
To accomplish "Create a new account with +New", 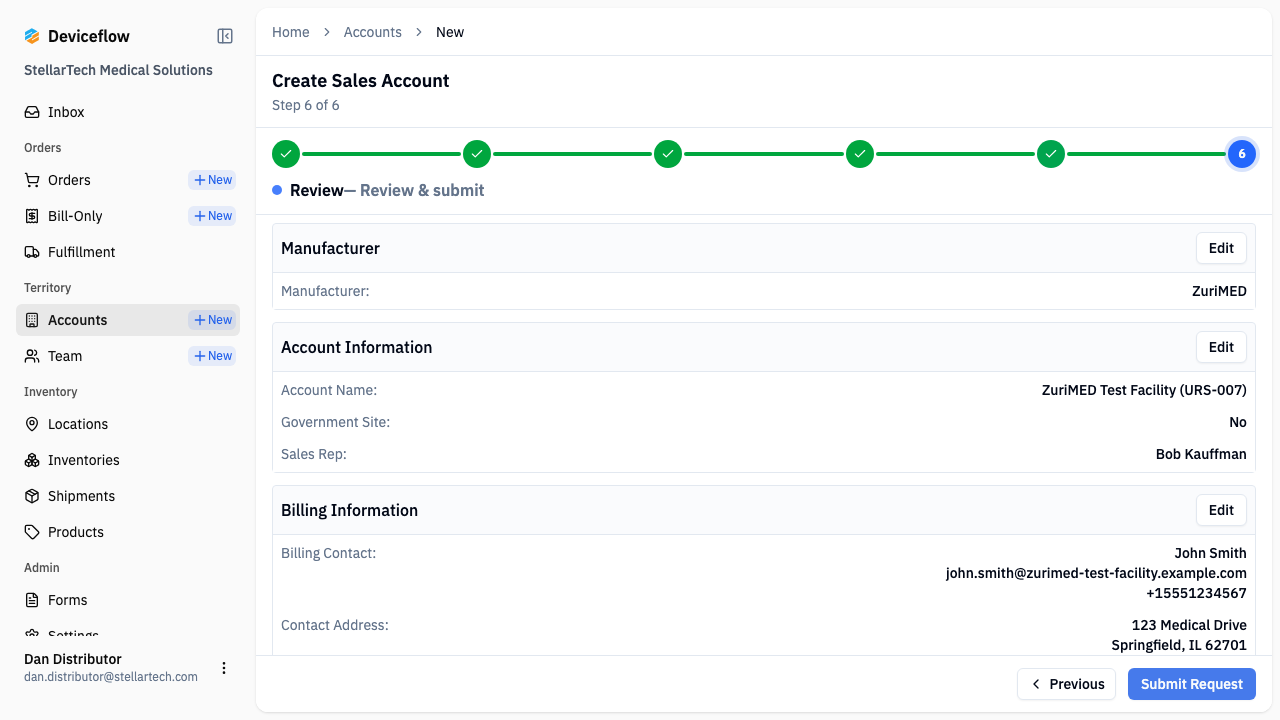I will [211, 319].
